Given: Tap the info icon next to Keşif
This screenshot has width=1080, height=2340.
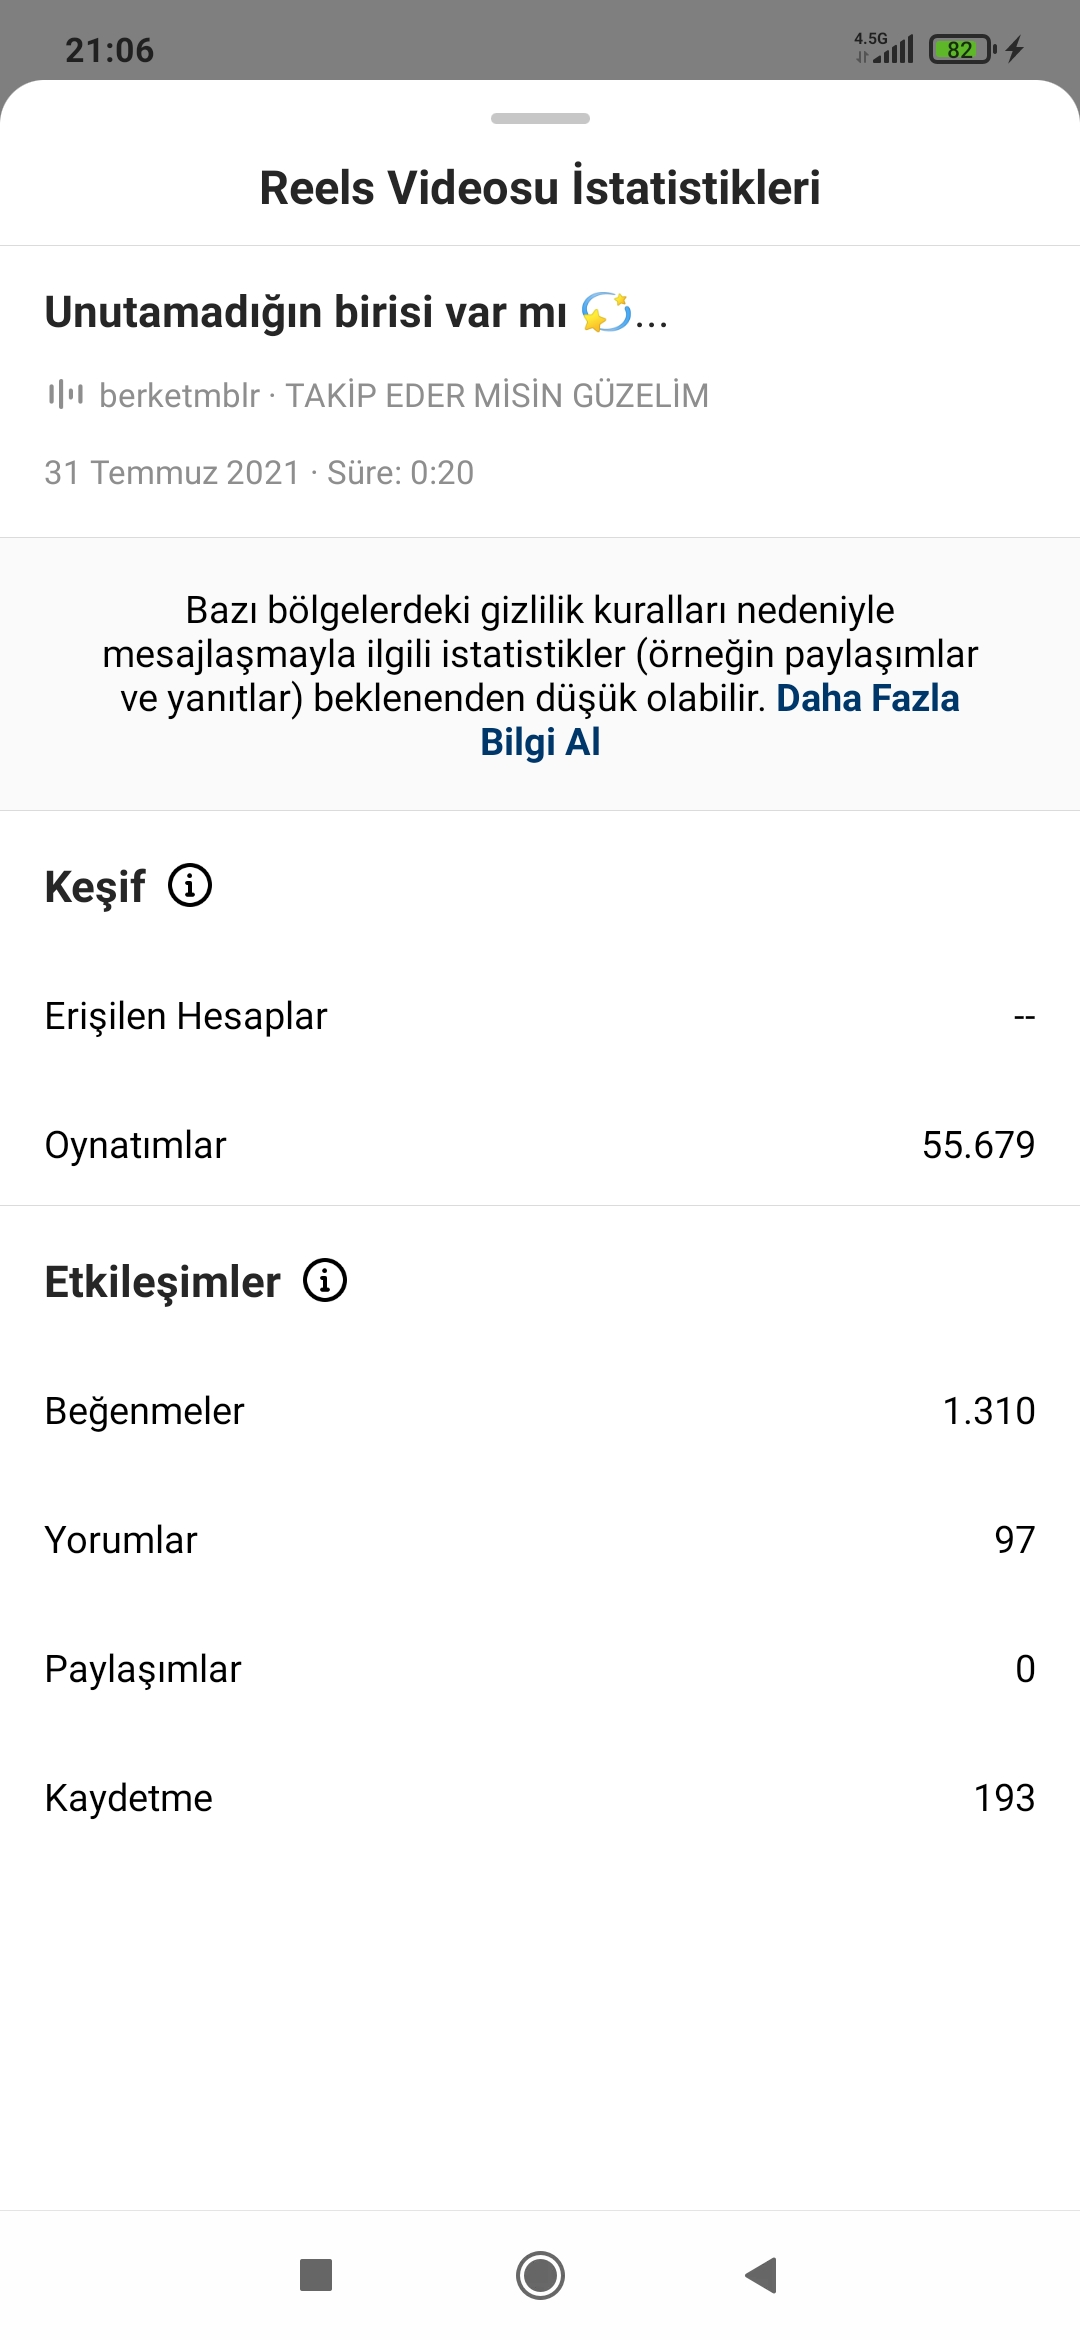Looking at the screenshot, I should tap(190, 885).
